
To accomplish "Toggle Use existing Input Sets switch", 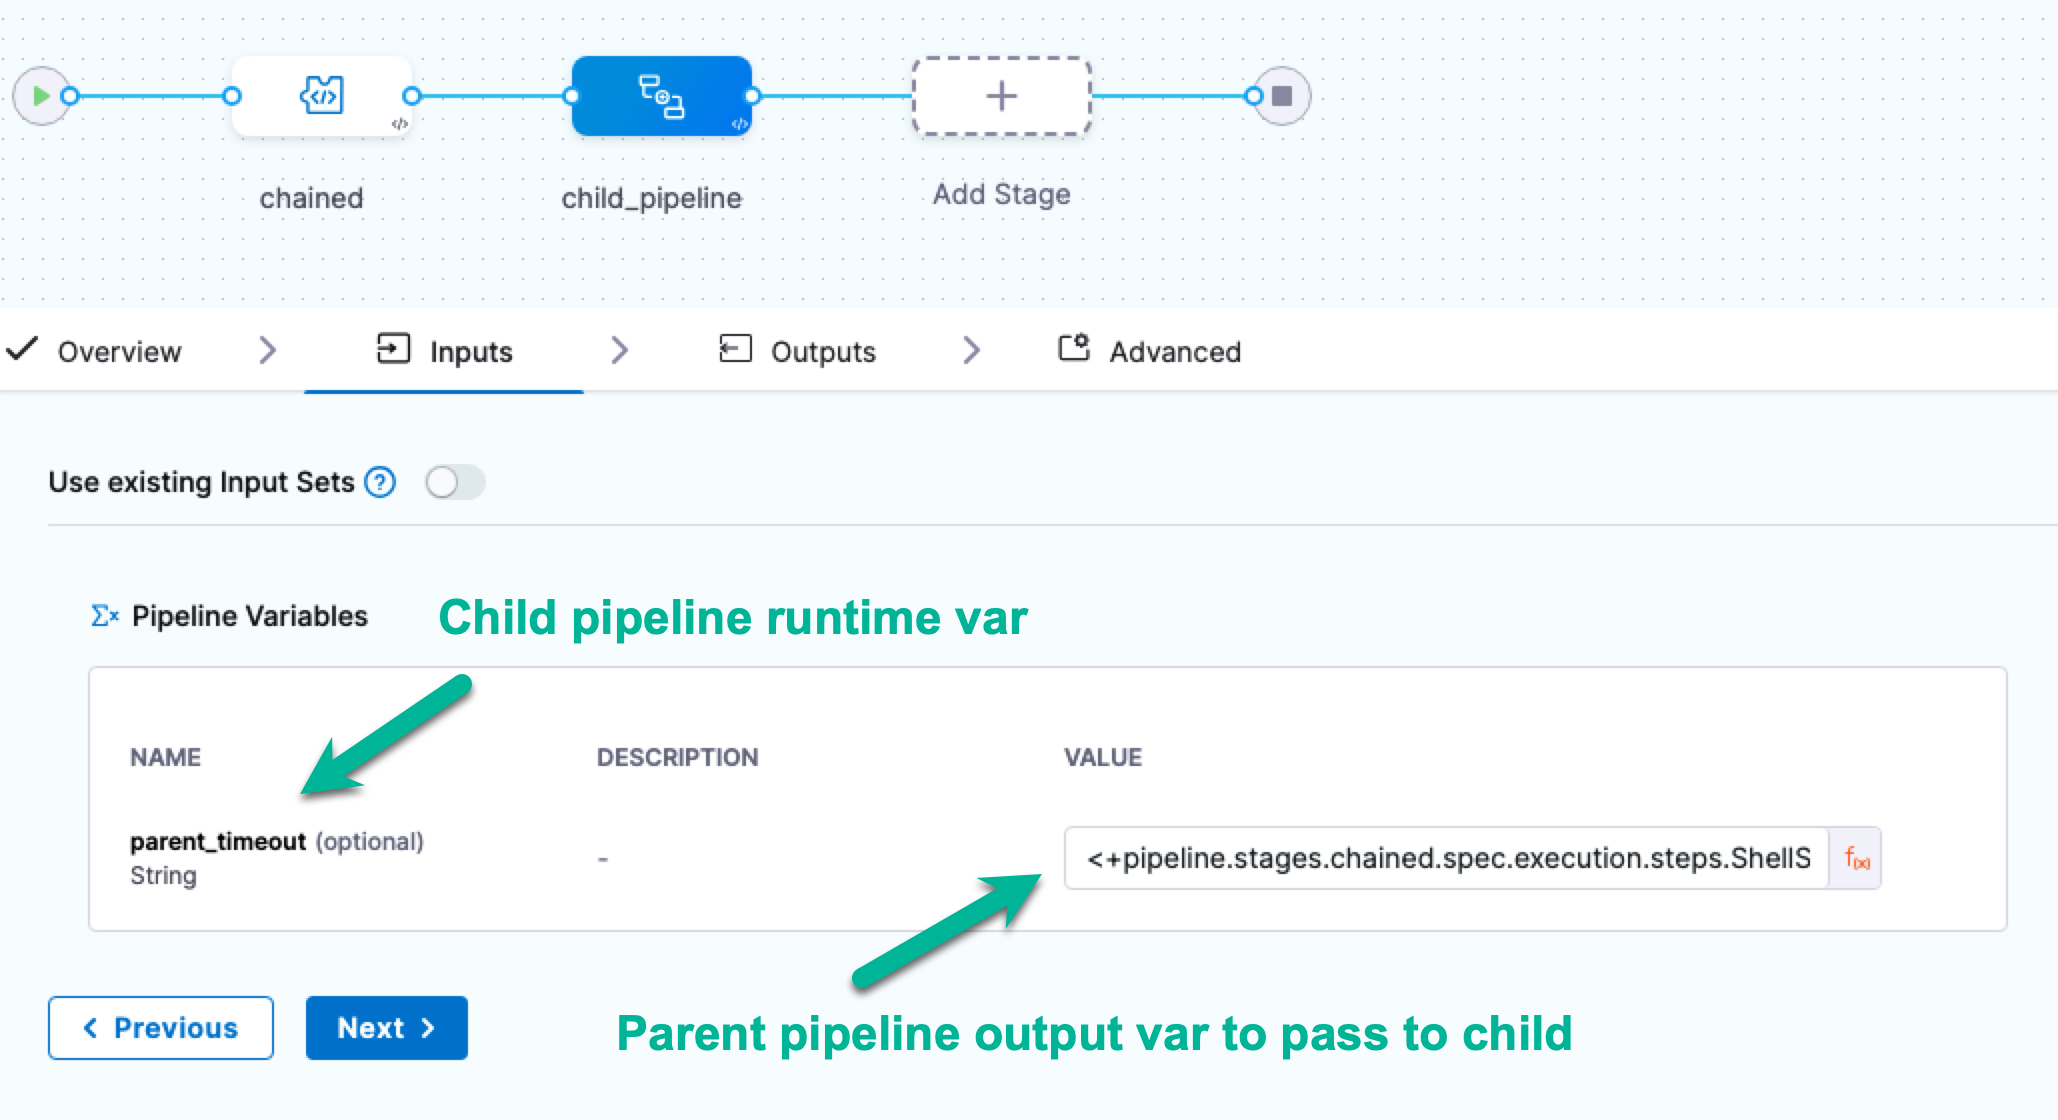I will click(454, 482).
